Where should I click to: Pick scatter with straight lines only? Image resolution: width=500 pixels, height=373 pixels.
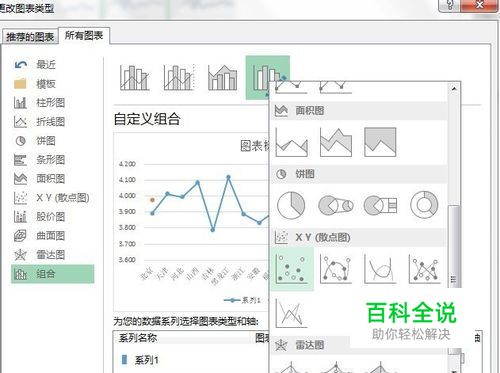(x=292, y=313)
